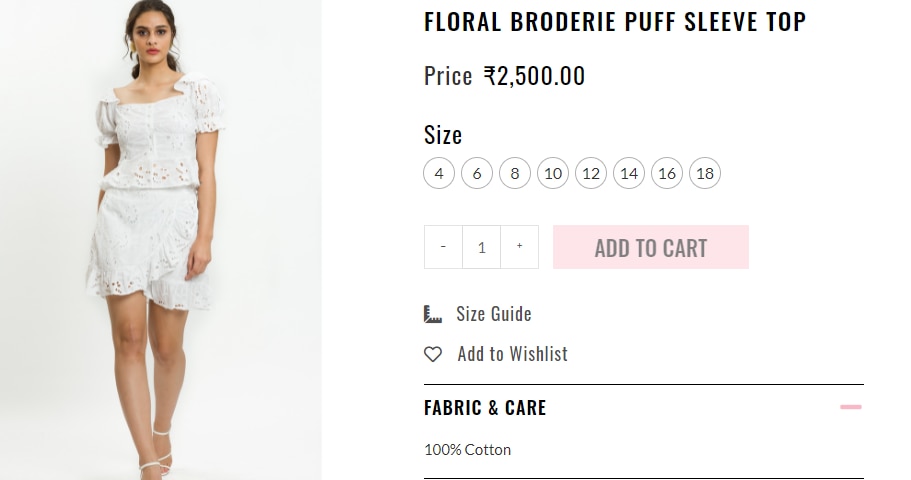Select size 6
Viewport: 911px width, 480px height.
pos(477,173)
